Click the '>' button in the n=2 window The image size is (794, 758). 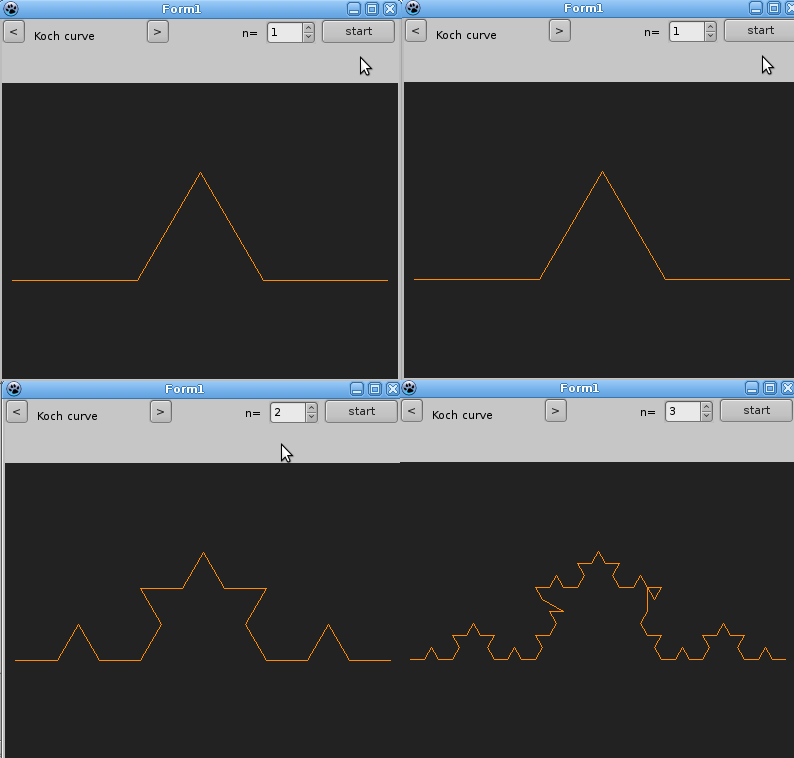tap(160, 411)
